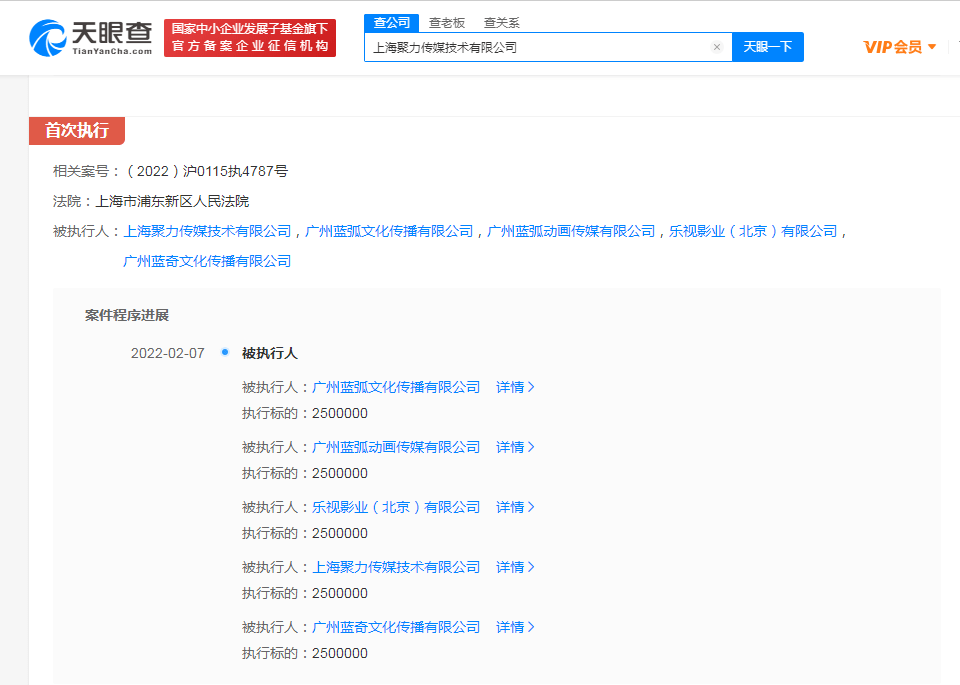Clear the search box with the X icon
The width and height of the screenshot is (960, 685).
coord(717,47)
